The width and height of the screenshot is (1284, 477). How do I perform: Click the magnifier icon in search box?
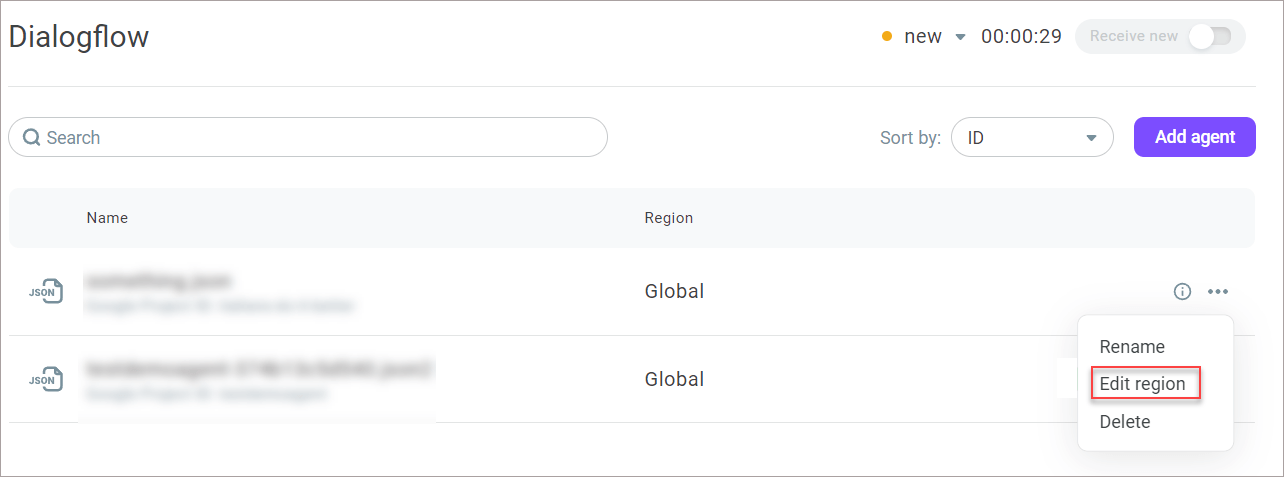coord(31,138)
